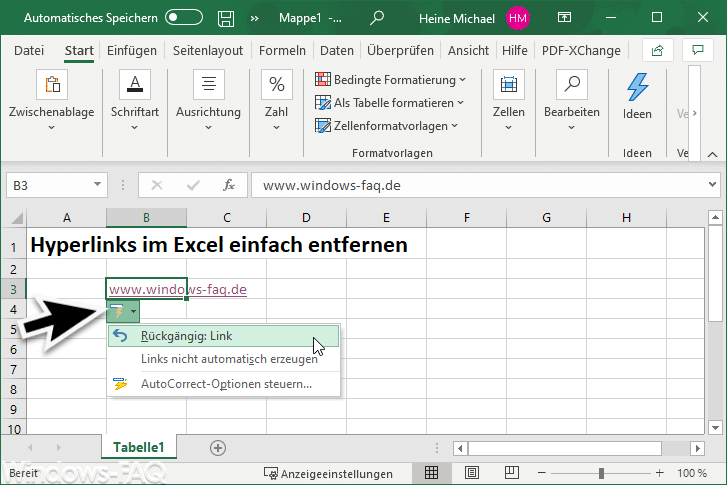Click the select-all corner triangle
The height and width of the screenshot is (485, 727).
pos(16,217)
